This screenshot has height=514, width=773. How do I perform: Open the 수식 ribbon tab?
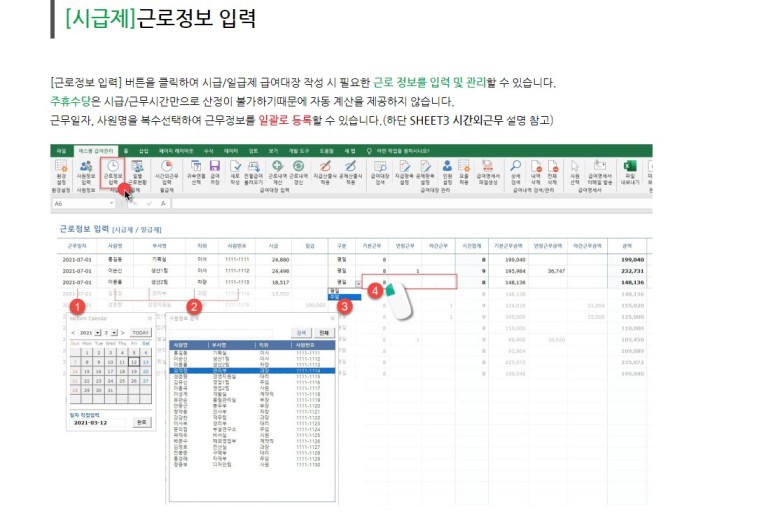(x=209, y=151)
